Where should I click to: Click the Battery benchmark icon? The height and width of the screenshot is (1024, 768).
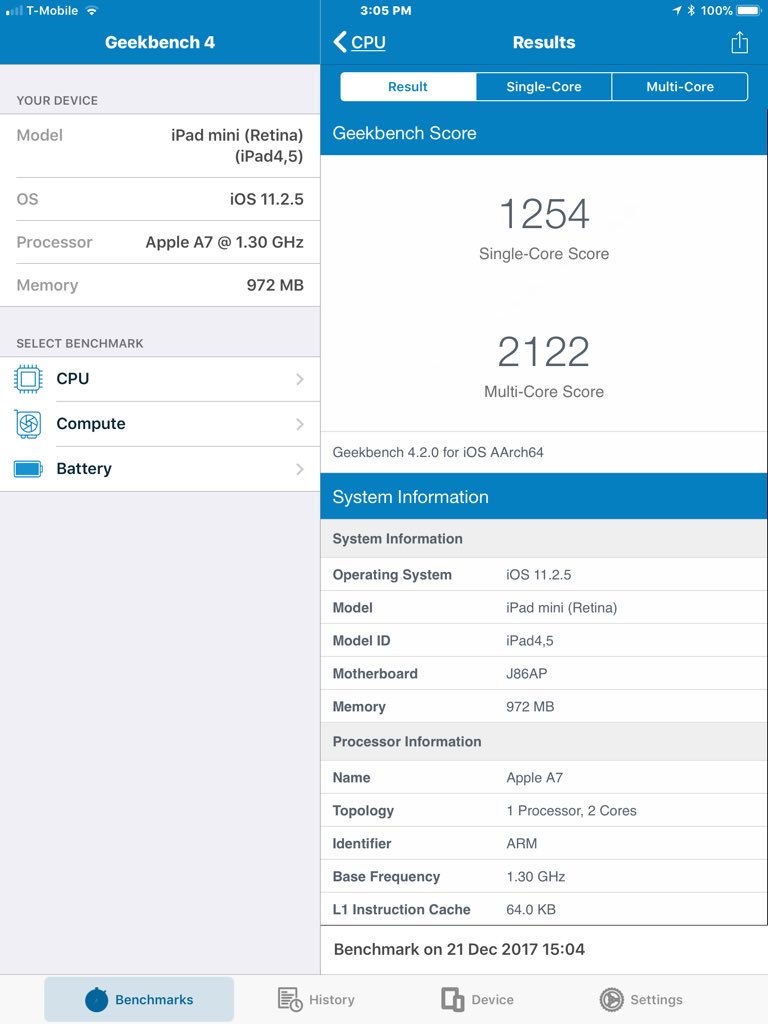point(28,469)
